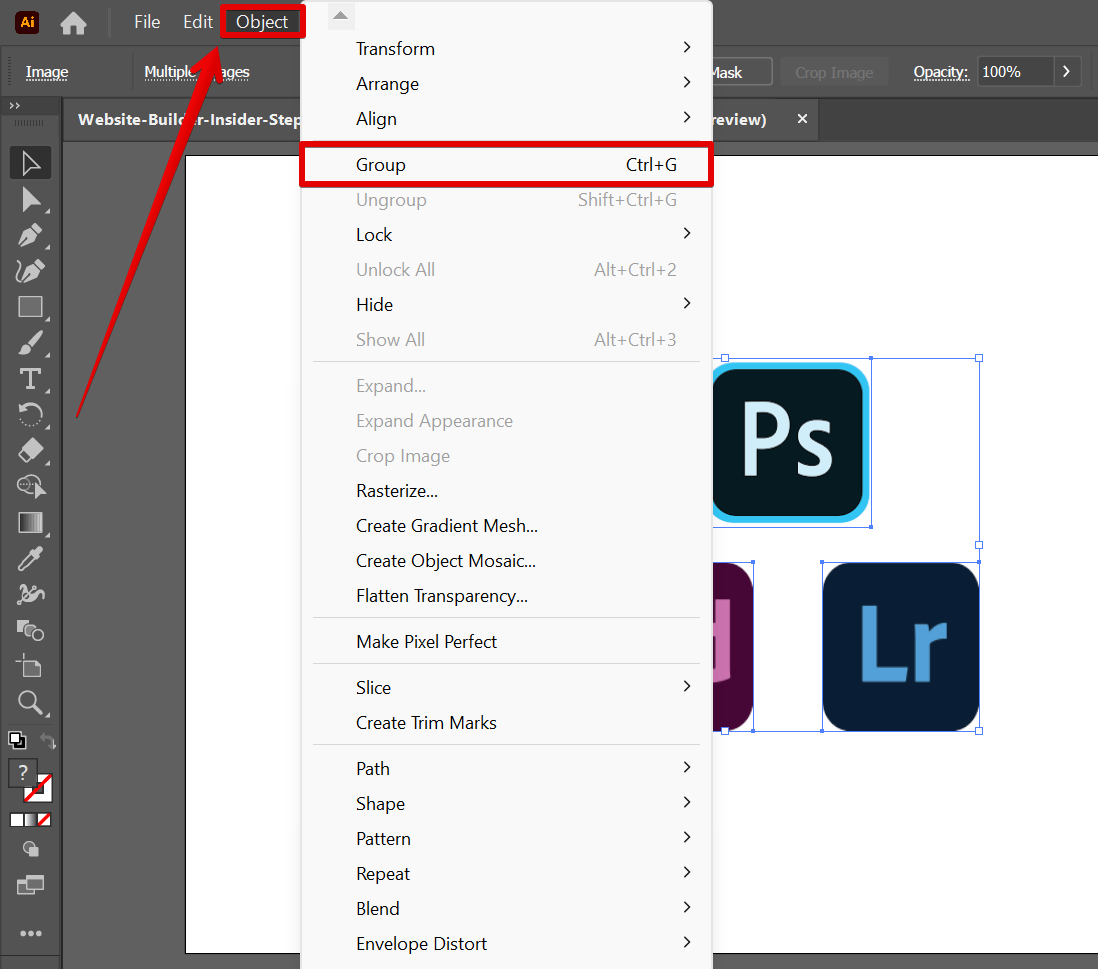Close the Website-Builder-Insider document tab
The width and height of the screenshot is (1098, 969).
pyautogui.click(x=802, y=119)
